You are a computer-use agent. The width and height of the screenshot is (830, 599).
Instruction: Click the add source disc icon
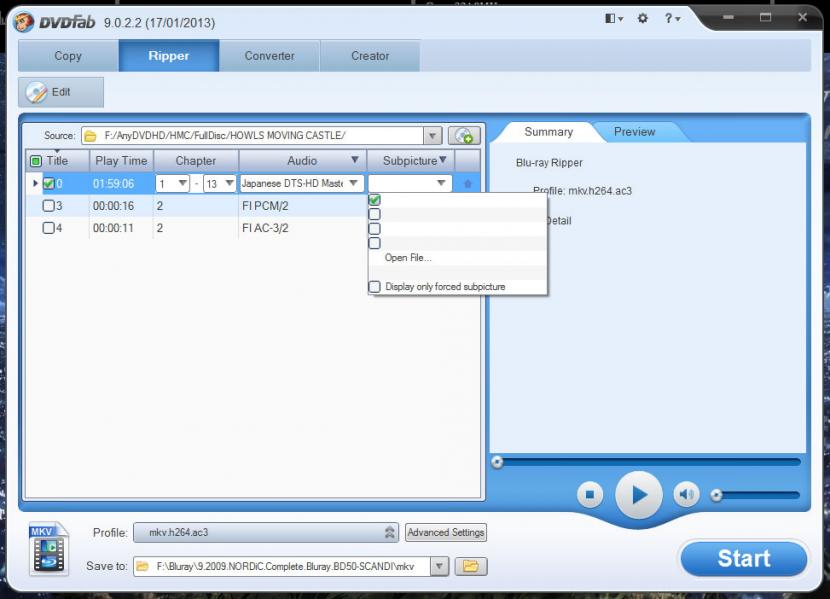[x=464, y=135]
